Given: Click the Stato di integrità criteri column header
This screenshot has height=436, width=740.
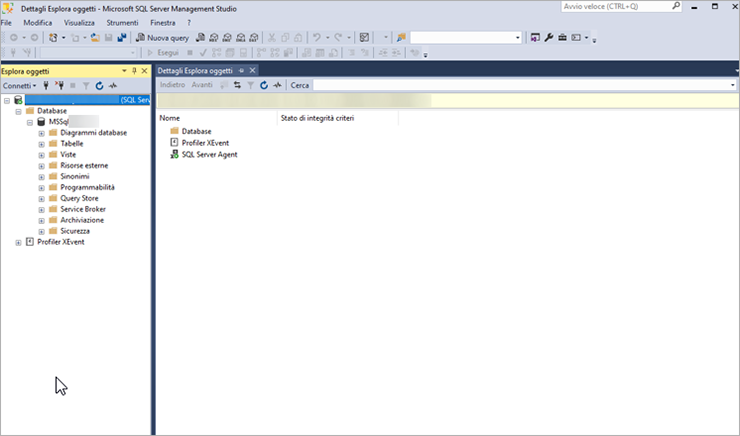Looking at the screenshot, I should (338, 118).
